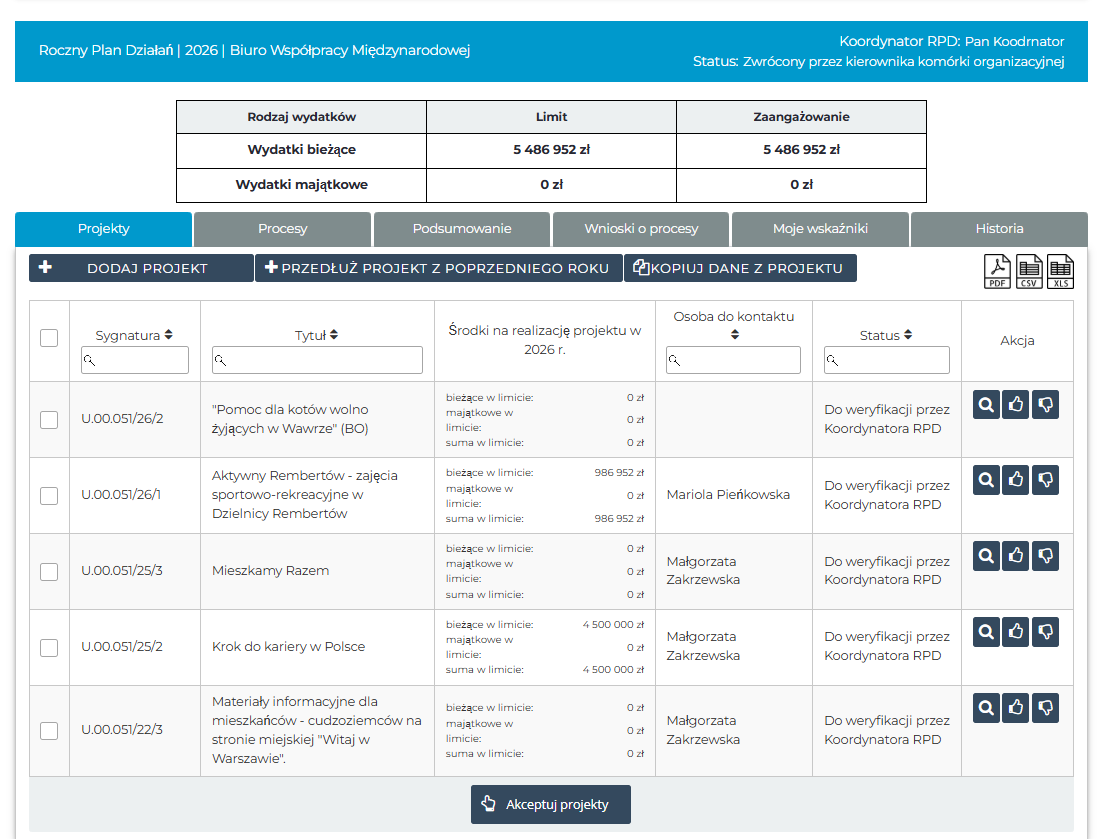Switch to the Procesy tab
Screen dimensions: 1102x839
coord(282,229)
